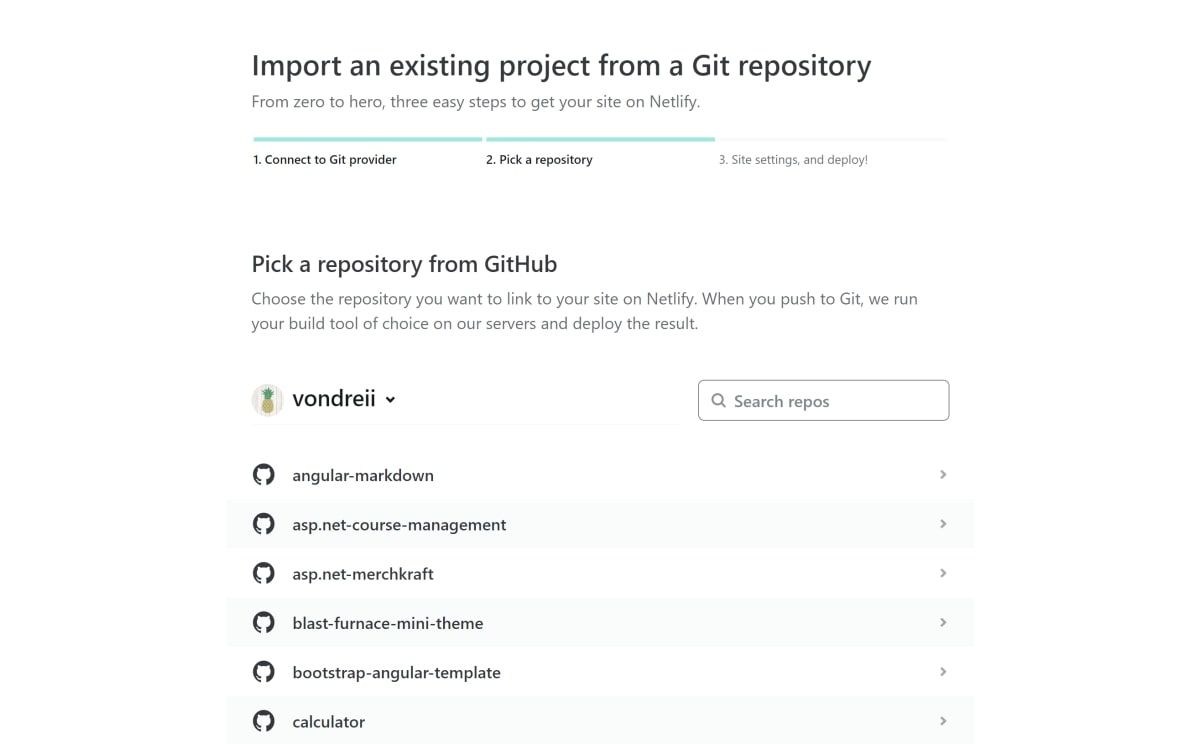Click the right arrow on asp.net-merchkraft row

[942, 573]
